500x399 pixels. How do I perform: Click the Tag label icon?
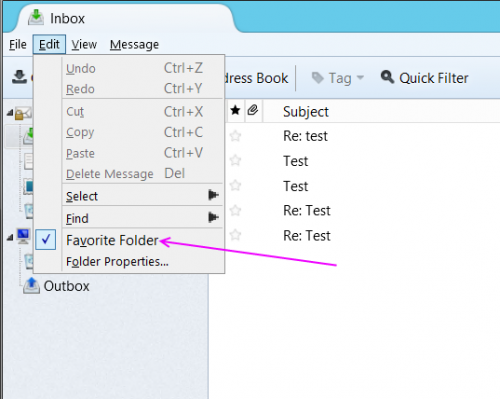[x=318, y=78]
